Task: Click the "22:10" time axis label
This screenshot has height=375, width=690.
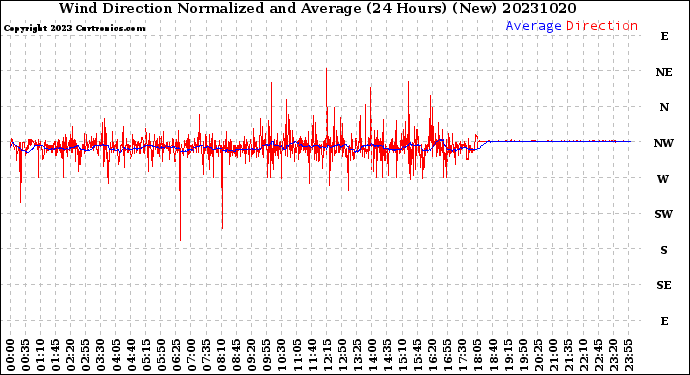Action: [x=583, y=355]
